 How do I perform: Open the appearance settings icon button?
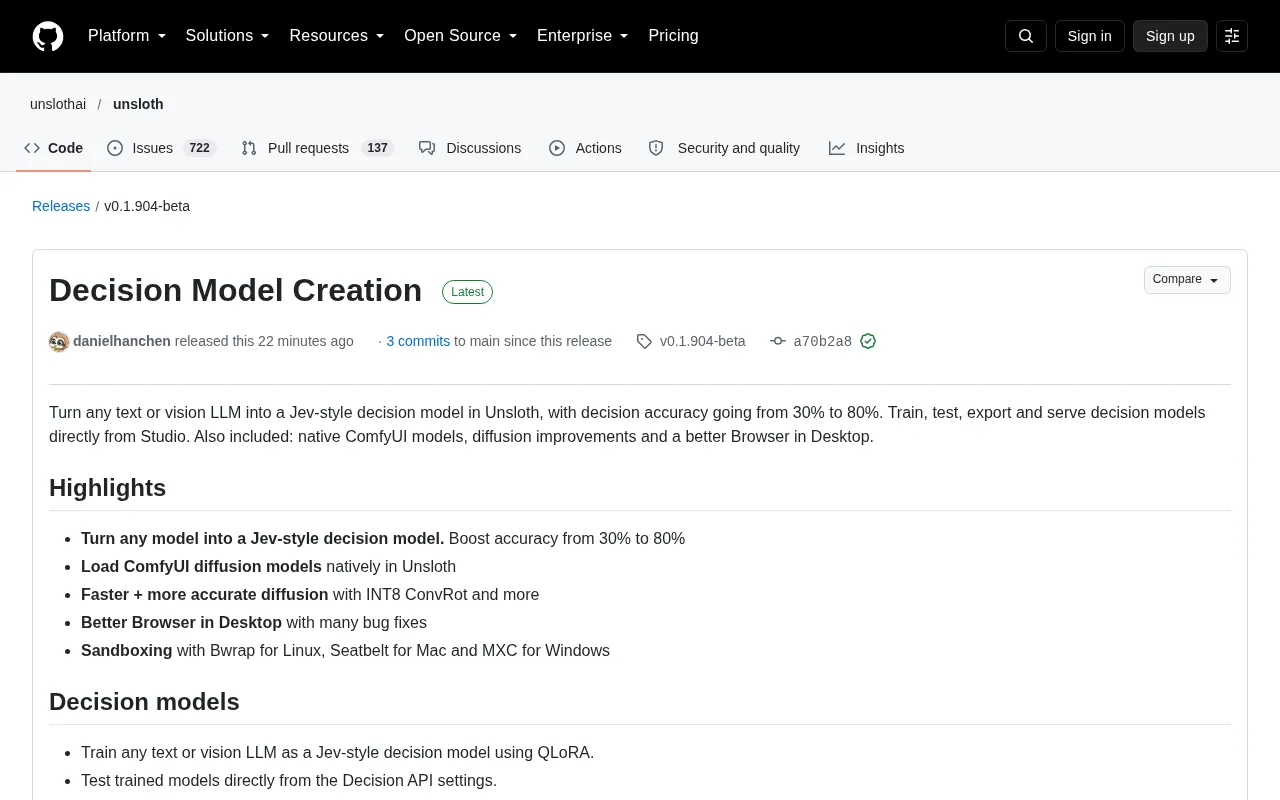1232,36
